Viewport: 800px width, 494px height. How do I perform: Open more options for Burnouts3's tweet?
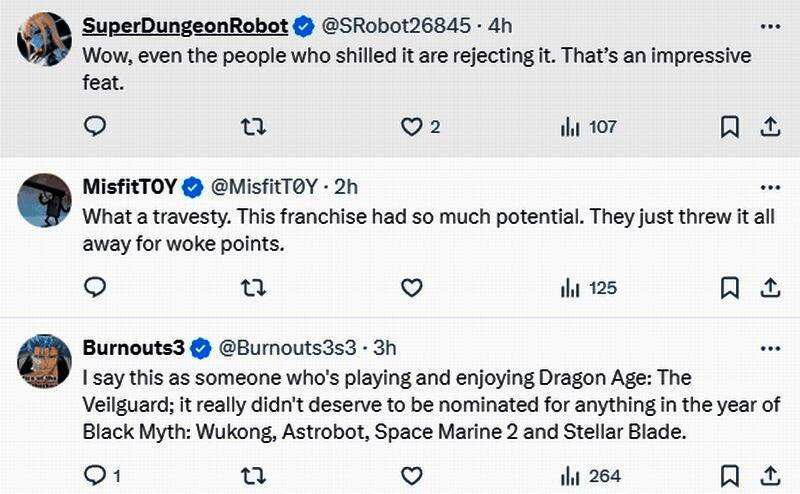(769, 348)
